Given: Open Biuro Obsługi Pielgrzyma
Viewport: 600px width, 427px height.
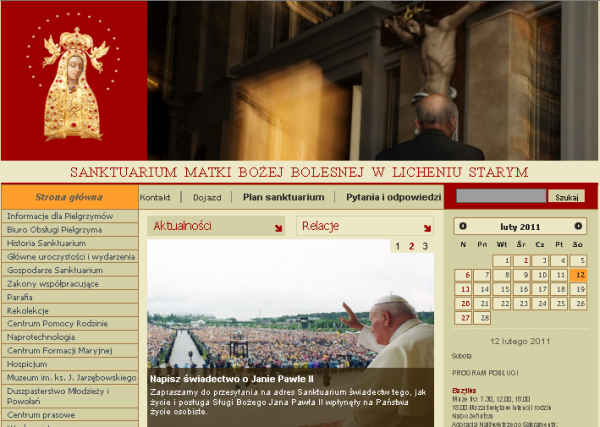Looking at the screenshot, I should [70, 230].
